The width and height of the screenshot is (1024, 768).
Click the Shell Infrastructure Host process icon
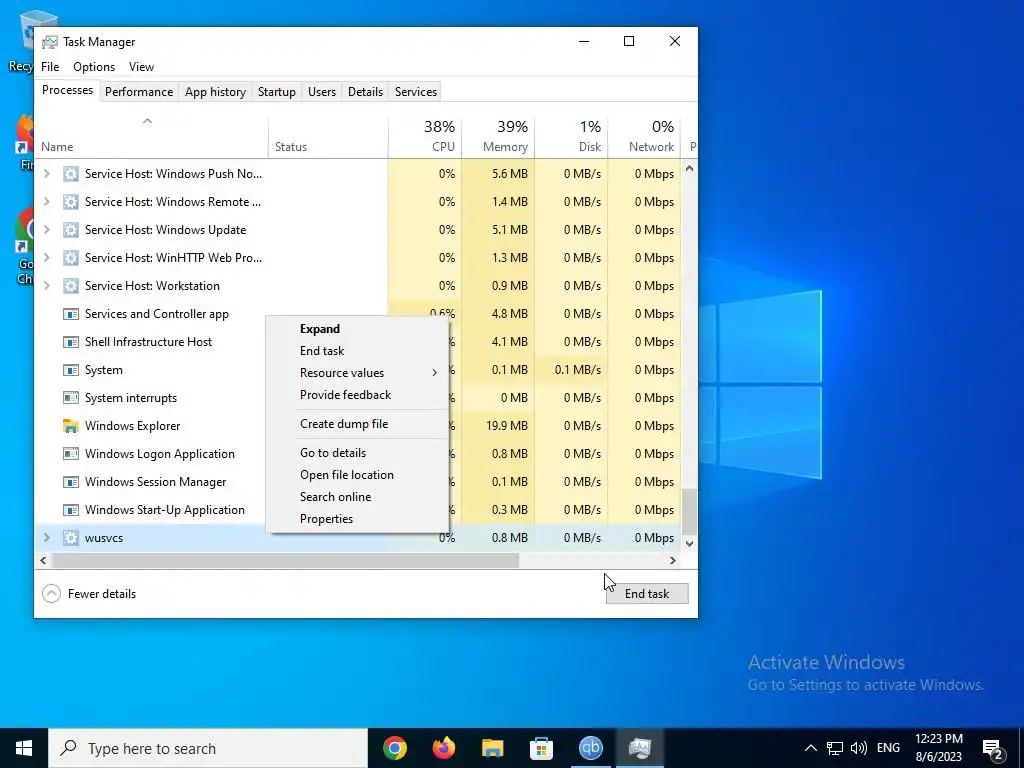point(71,342)
